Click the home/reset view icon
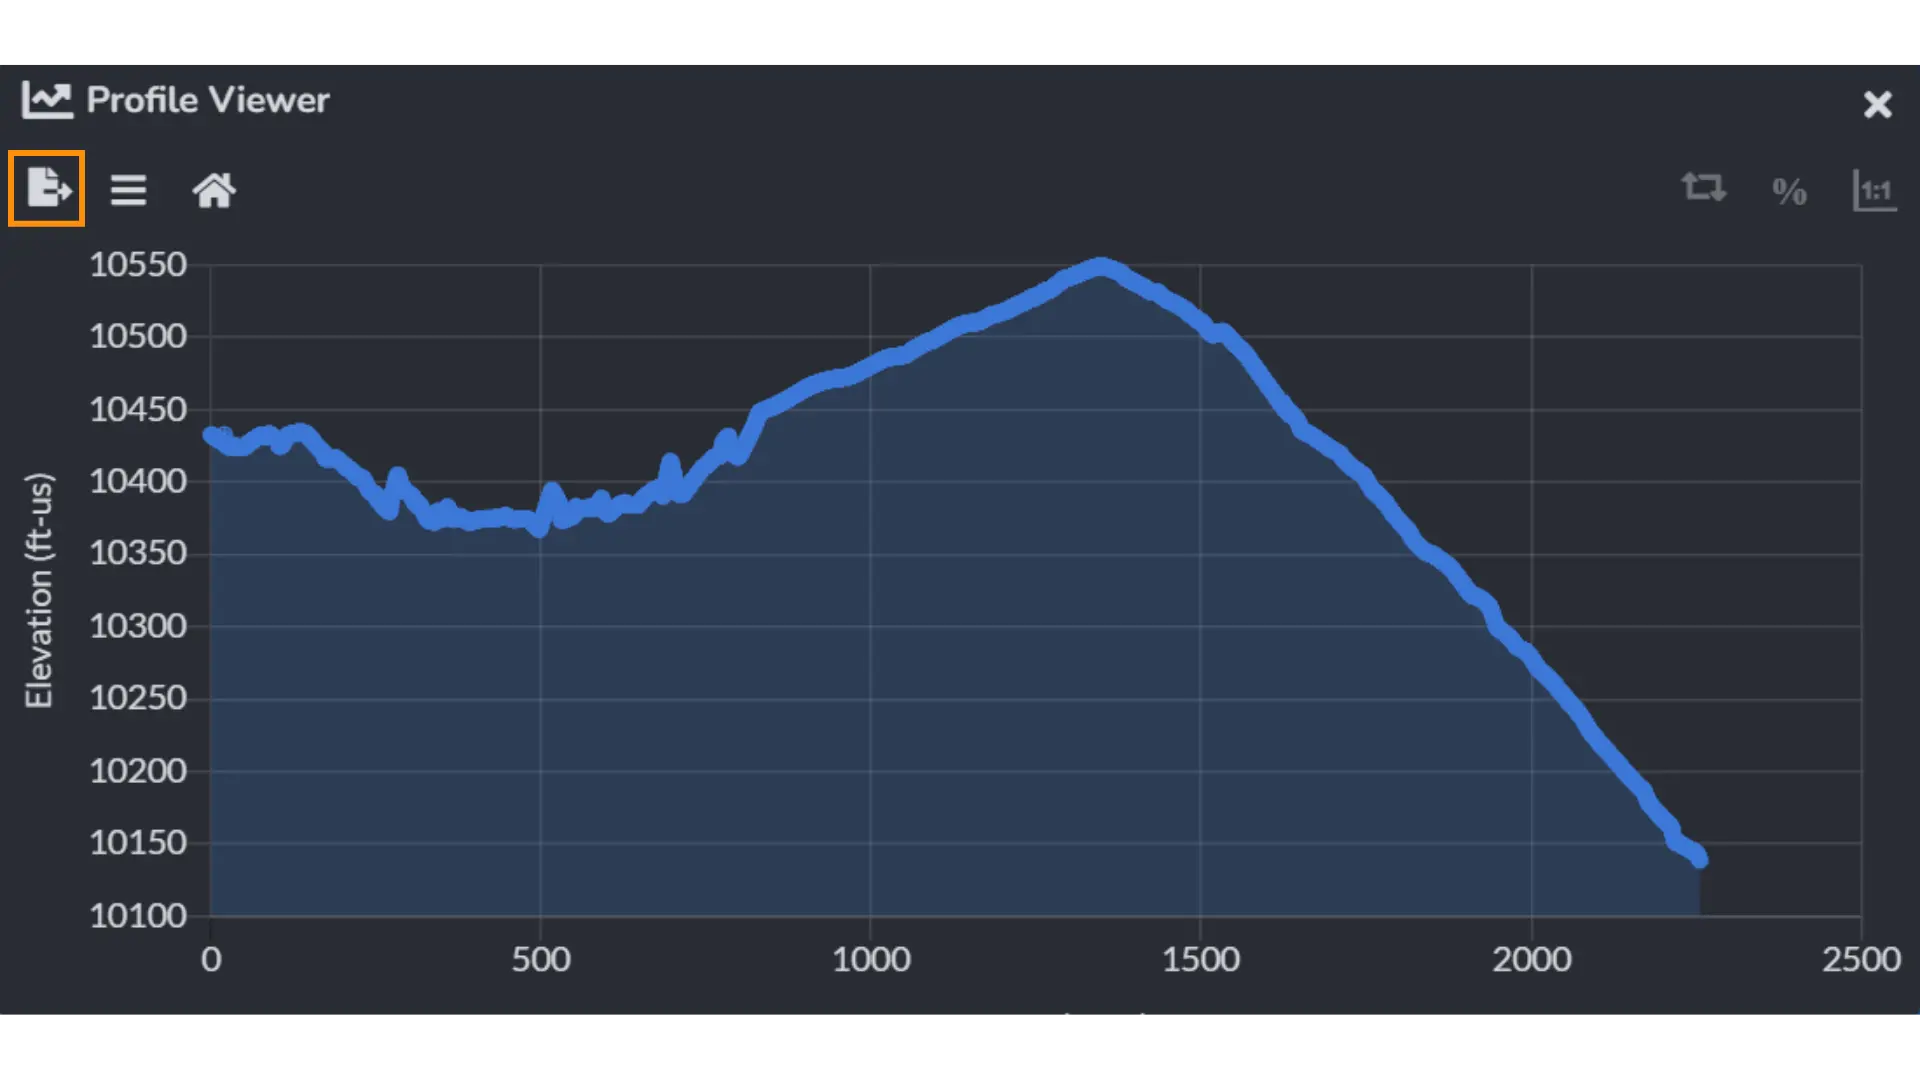This screenshot has height=1080, width=1920. point(214,189)
